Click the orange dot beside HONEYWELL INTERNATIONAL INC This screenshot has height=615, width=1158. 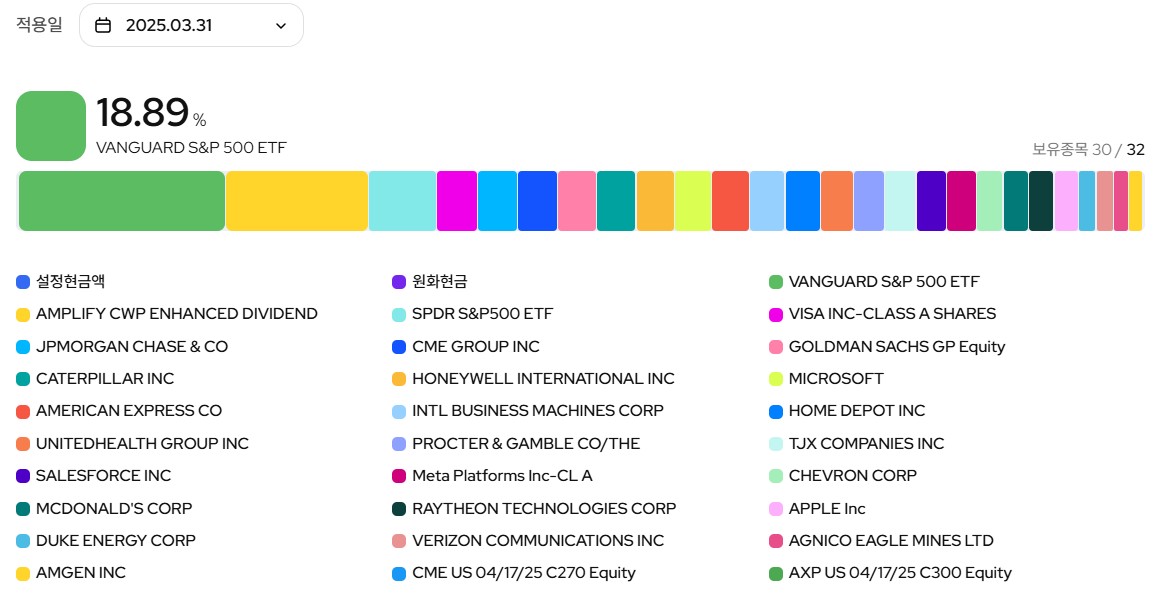399,379
